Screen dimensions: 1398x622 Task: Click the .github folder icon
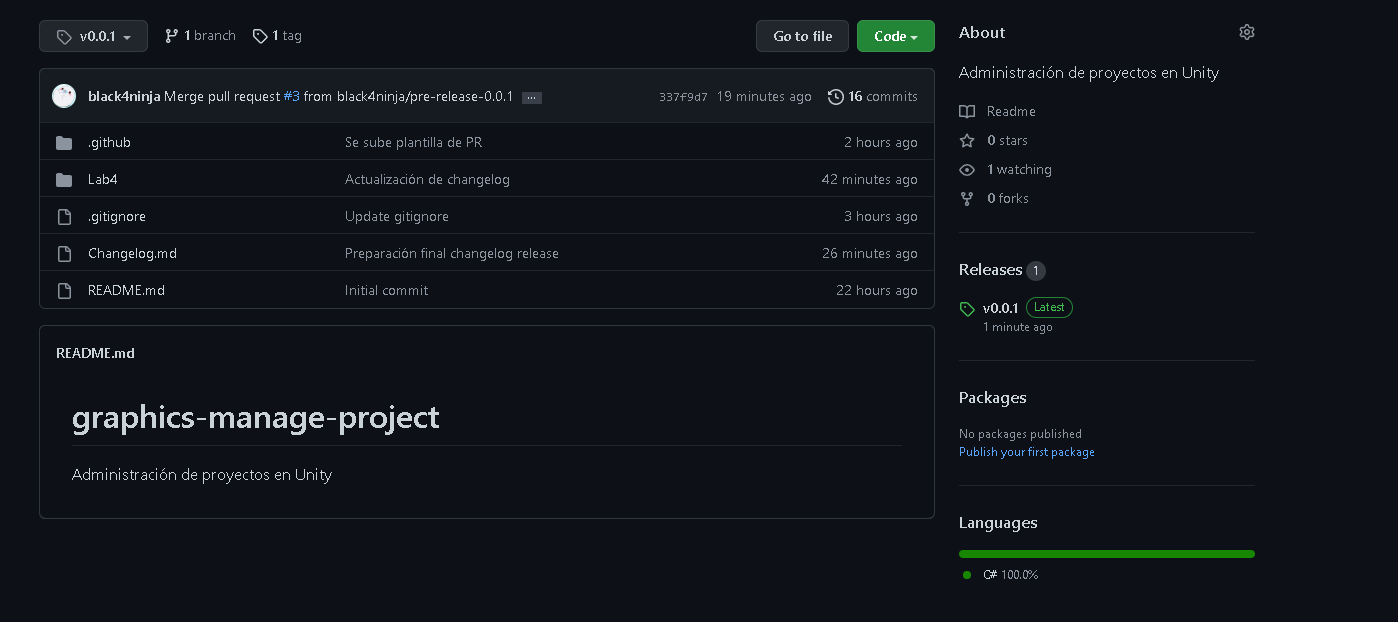pos(64,143)
